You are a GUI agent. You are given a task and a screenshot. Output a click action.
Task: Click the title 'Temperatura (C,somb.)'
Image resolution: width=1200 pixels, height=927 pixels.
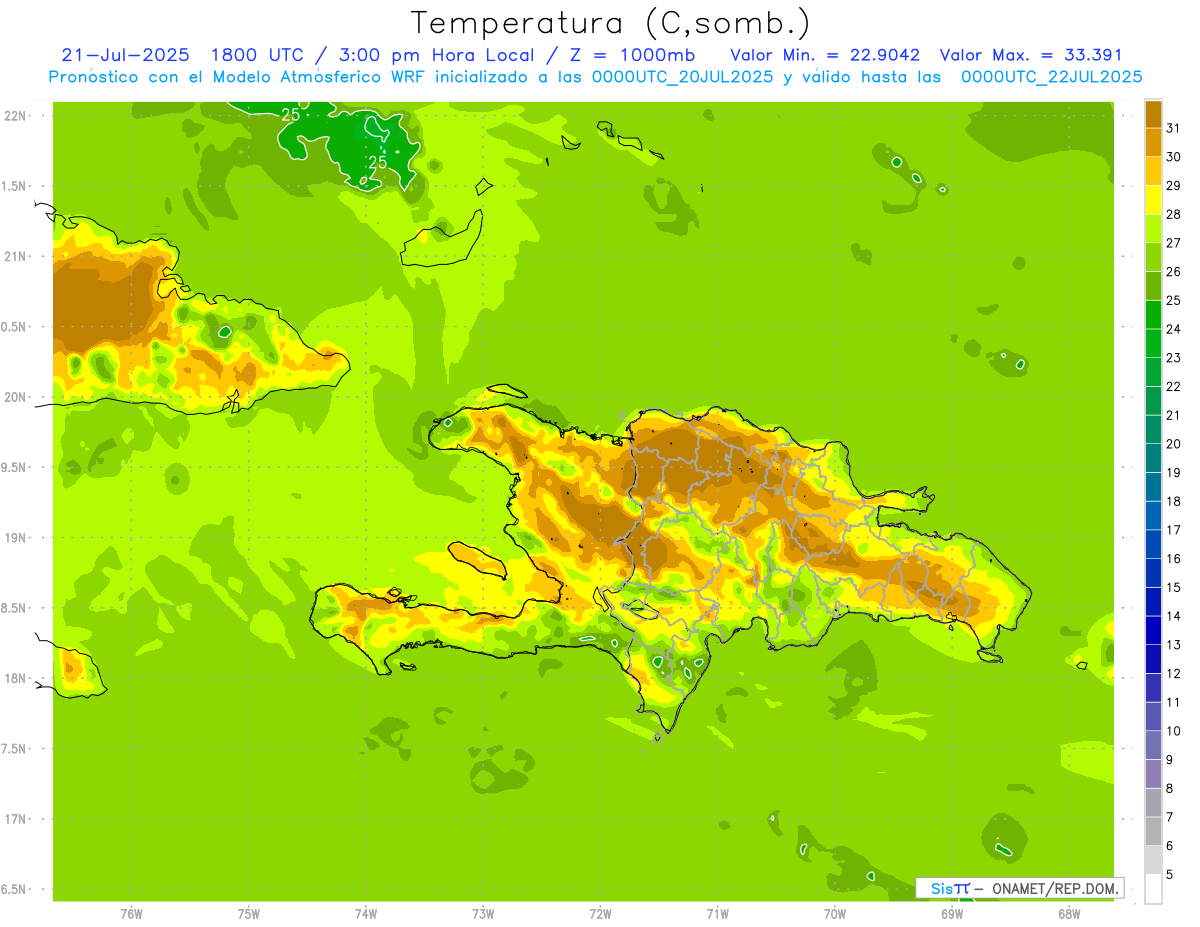(611, 23)
